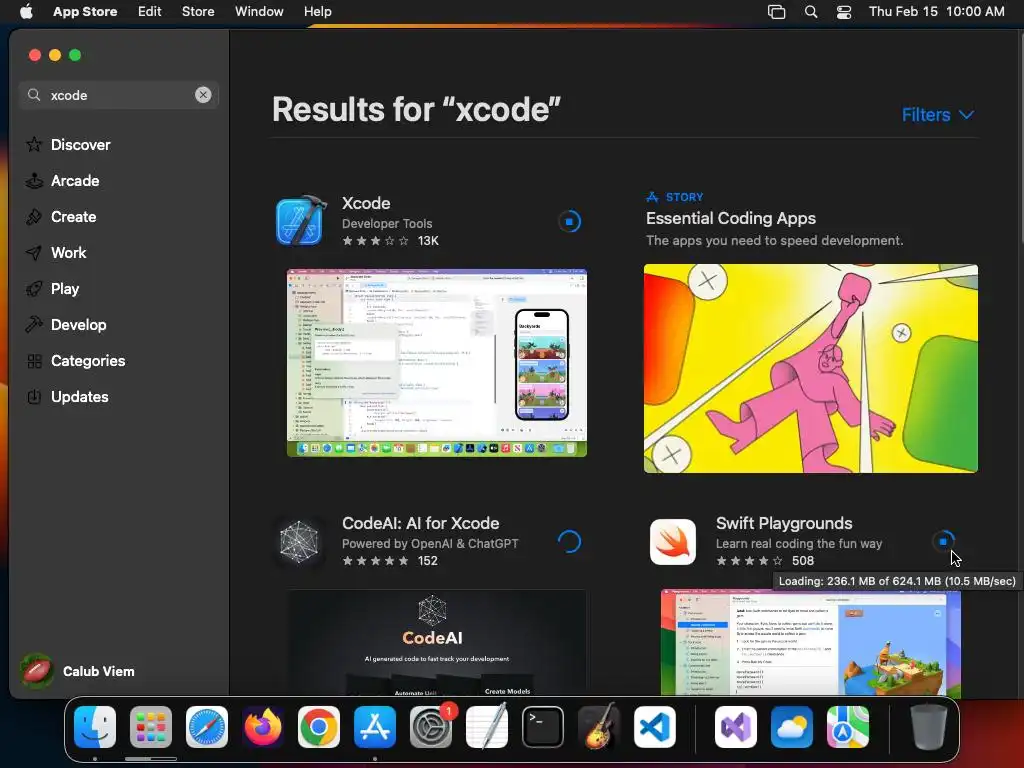Open Visual Studio from the Dock
The height and width of the screenshot is (768, 1024).
(x=736, y=727)
